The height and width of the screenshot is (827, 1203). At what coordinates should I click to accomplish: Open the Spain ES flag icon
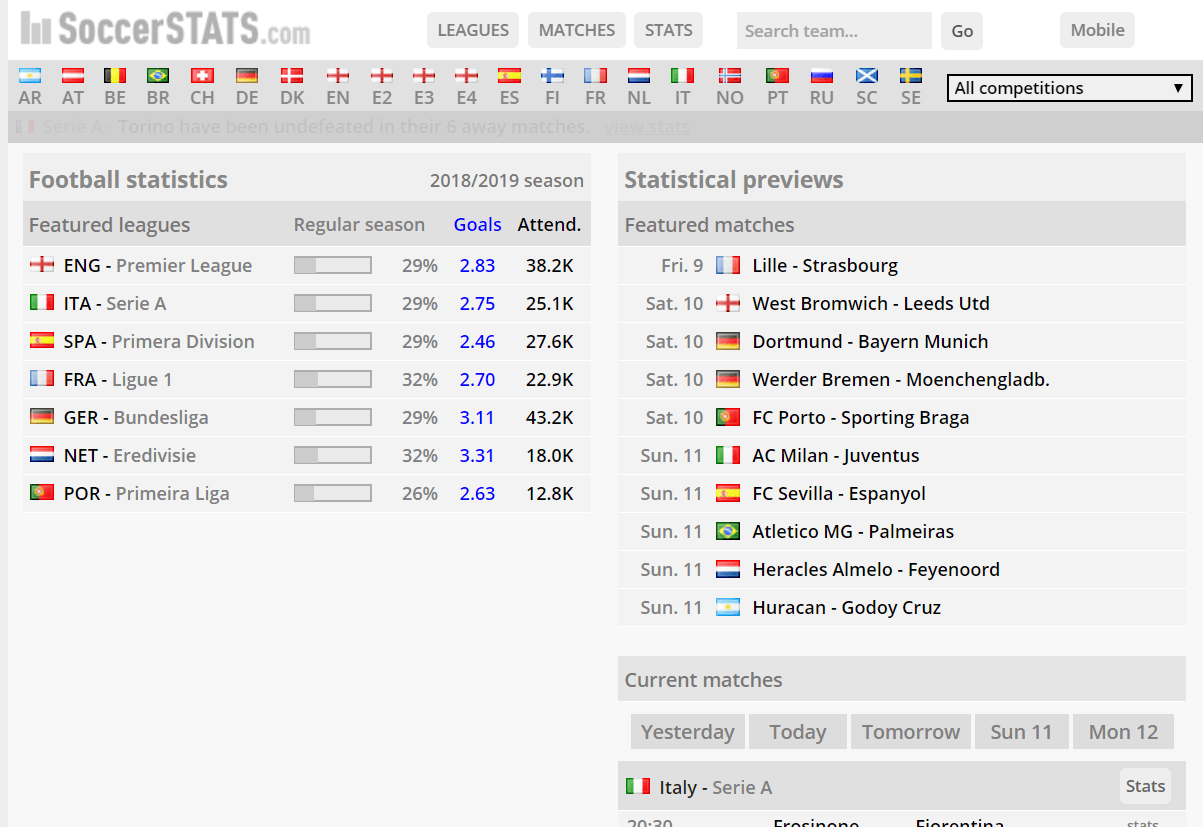pyautogui.click(x=510, y=75)
